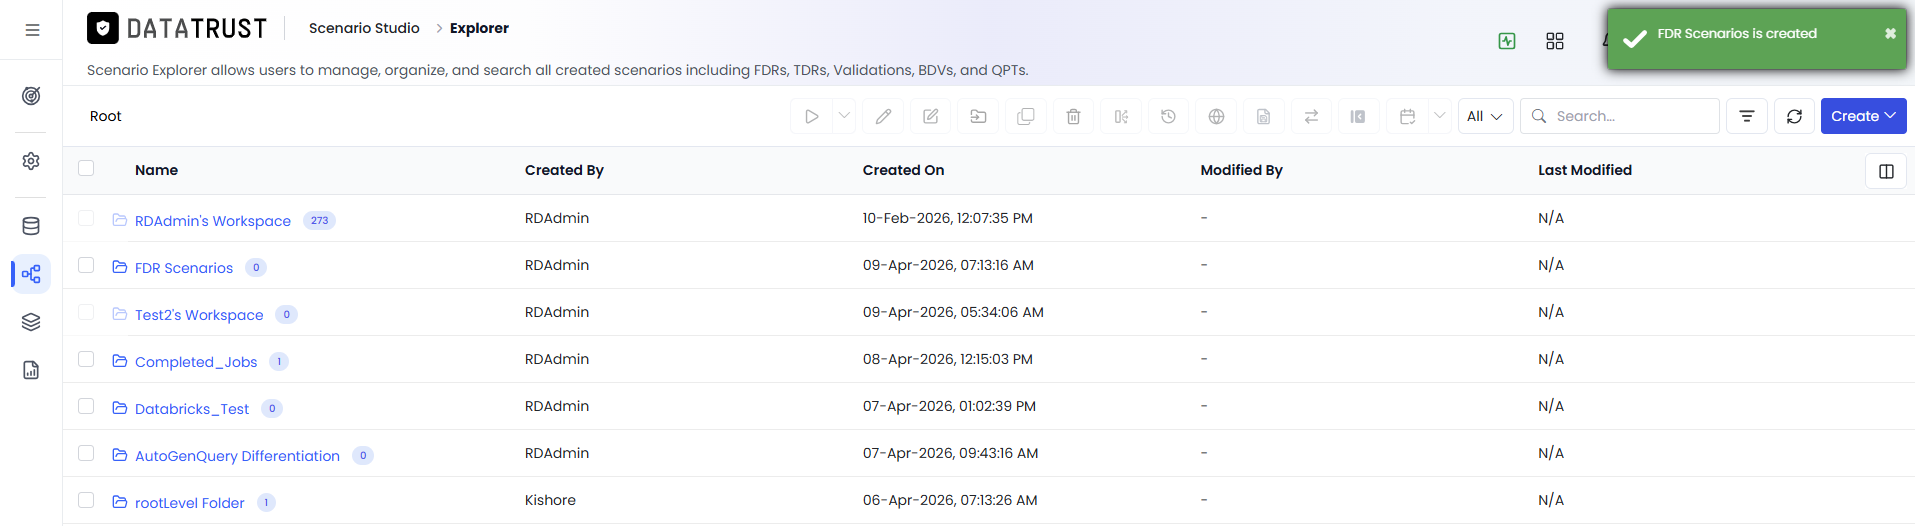The width and height of the screenshot is (1915, 526).
Task: Open the target icon in left sidebar
Action: point(31,96)
